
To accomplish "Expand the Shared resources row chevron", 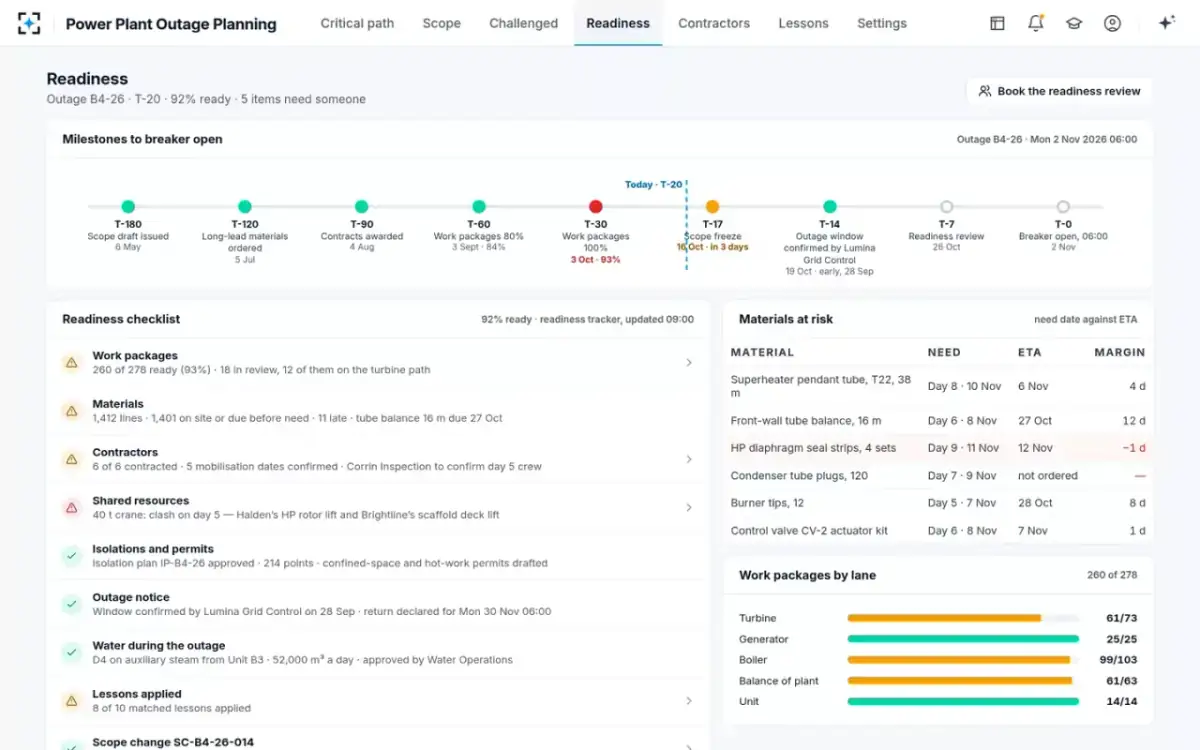I will click(x=689, y=508).
